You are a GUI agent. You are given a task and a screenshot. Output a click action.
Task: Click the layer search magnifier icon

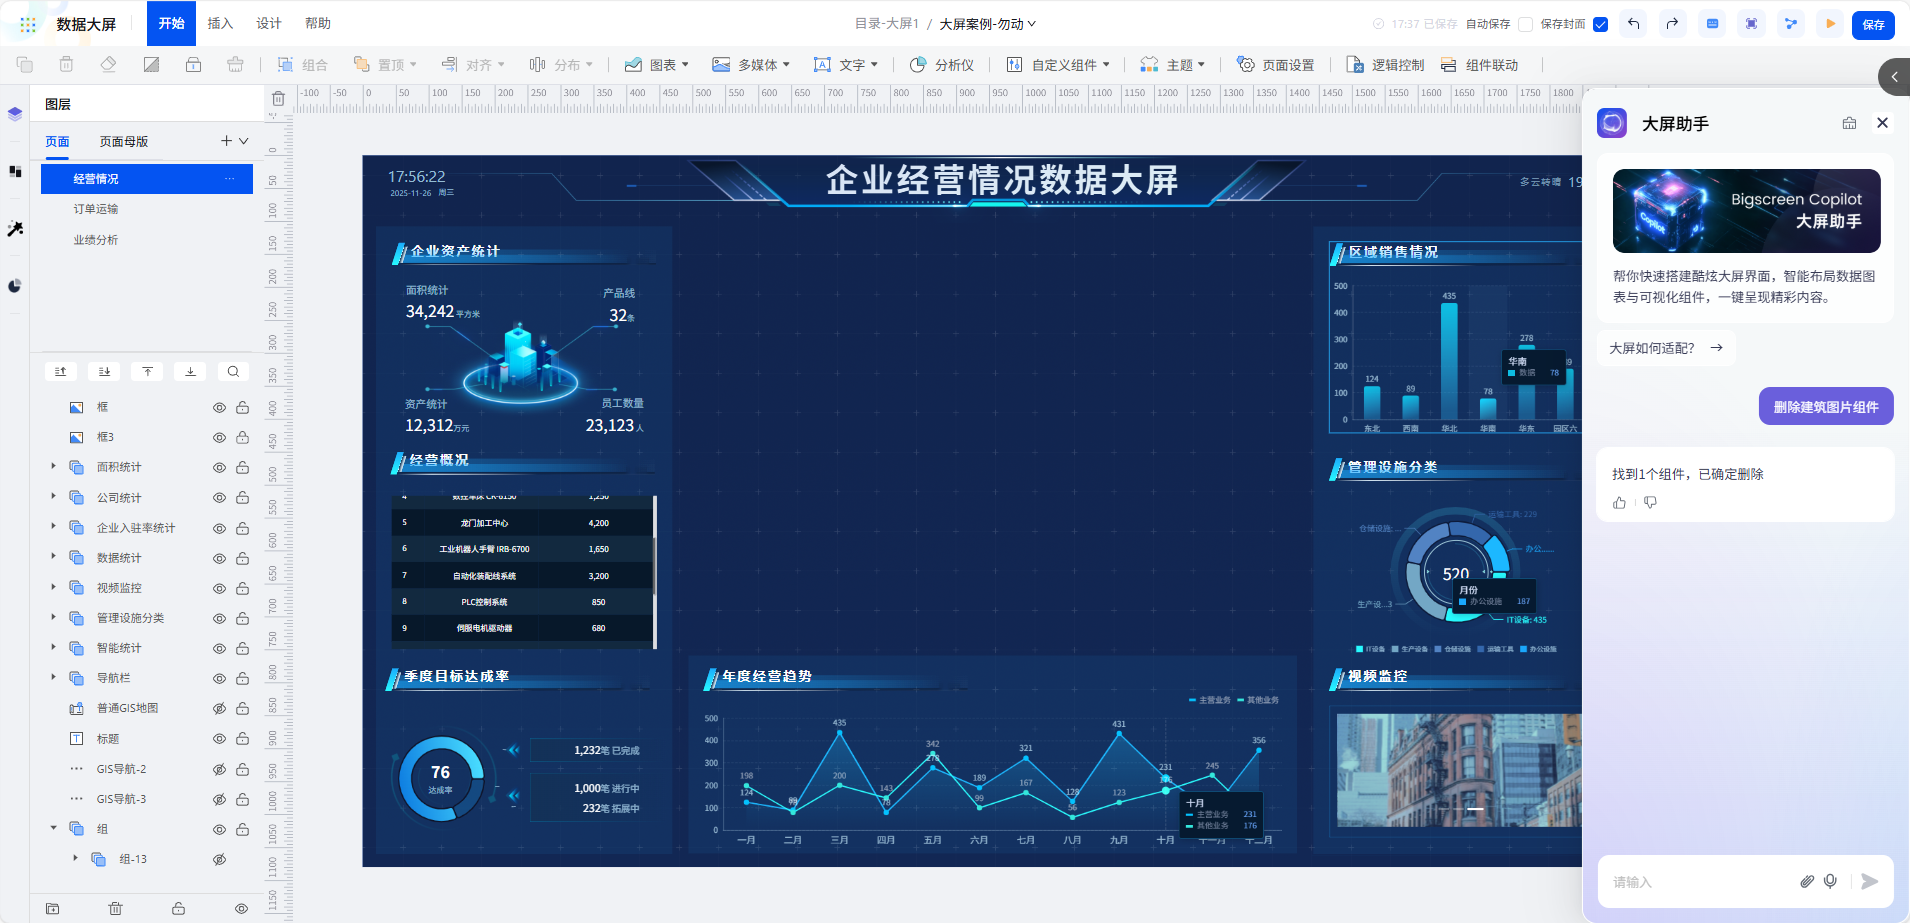(x=233, y=371)
